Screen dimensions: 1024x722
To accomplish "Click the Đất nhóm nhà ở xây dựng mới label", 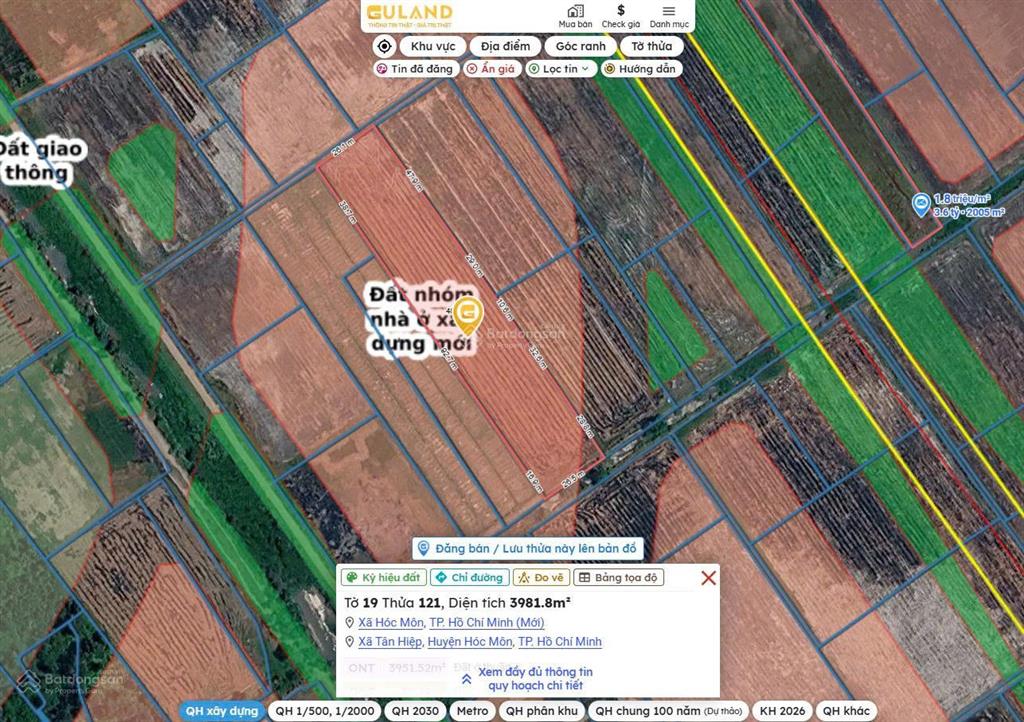I will [x=421, y=319].
